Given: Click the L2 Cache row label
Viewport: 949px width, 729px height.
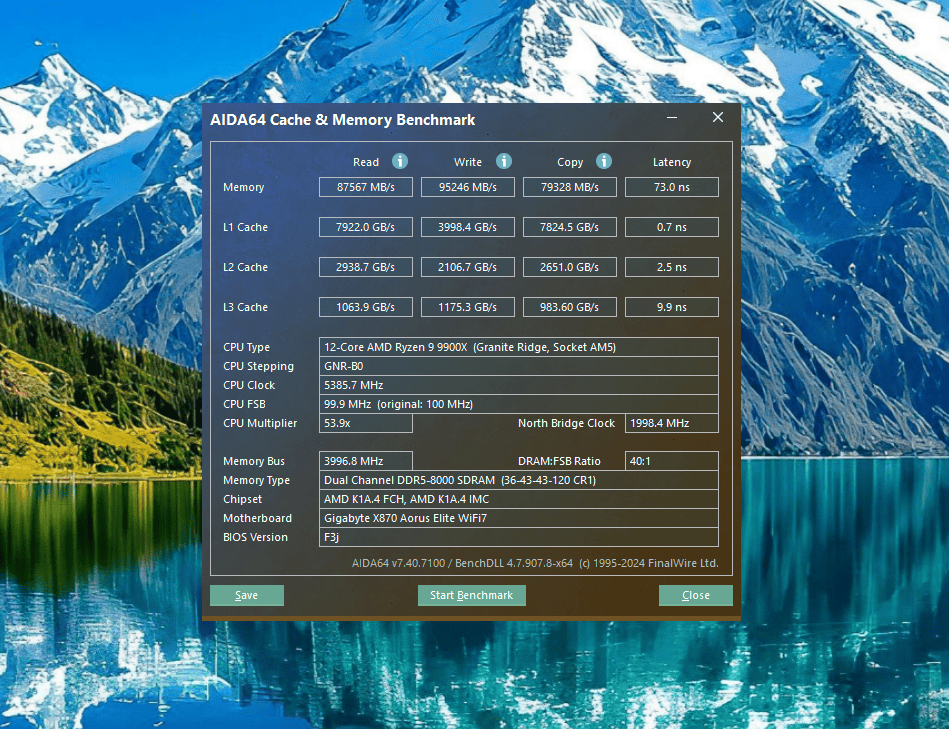Looking at the screenshot, I should [x=245, y=267].
